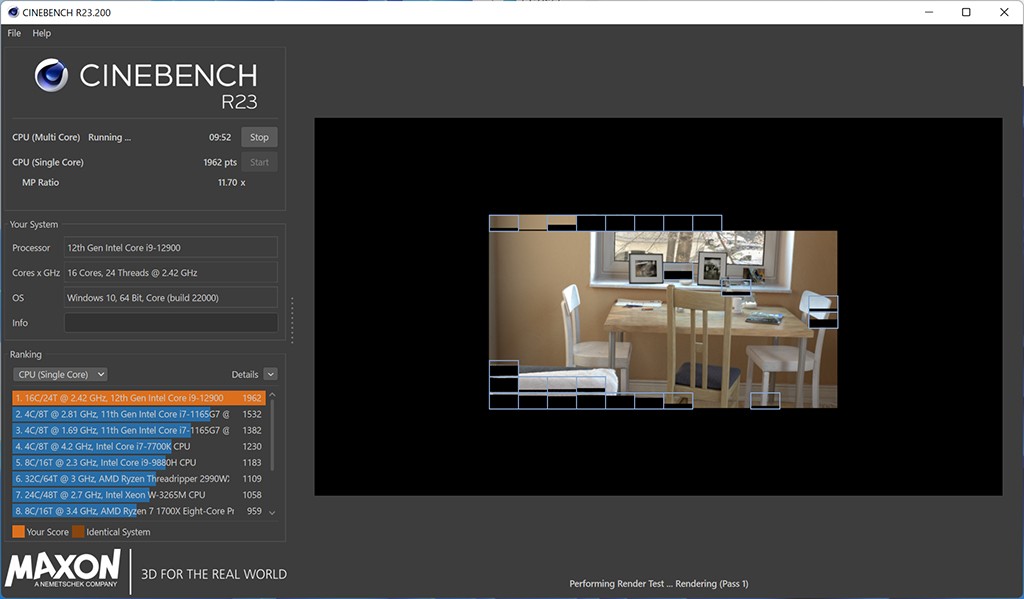Click the orange Your Score swatch
The width and height of the screenshot is (1024, 599).
click(x=18, y=532)
